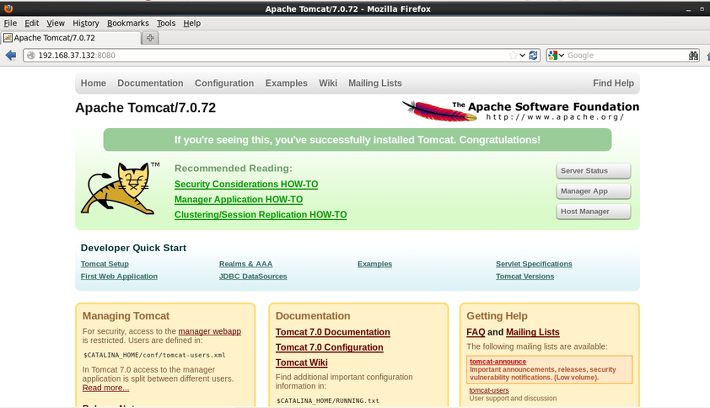710x408 pixels.
Task: Open Mailing Lists in navigation bar
Action: point(375,83)
